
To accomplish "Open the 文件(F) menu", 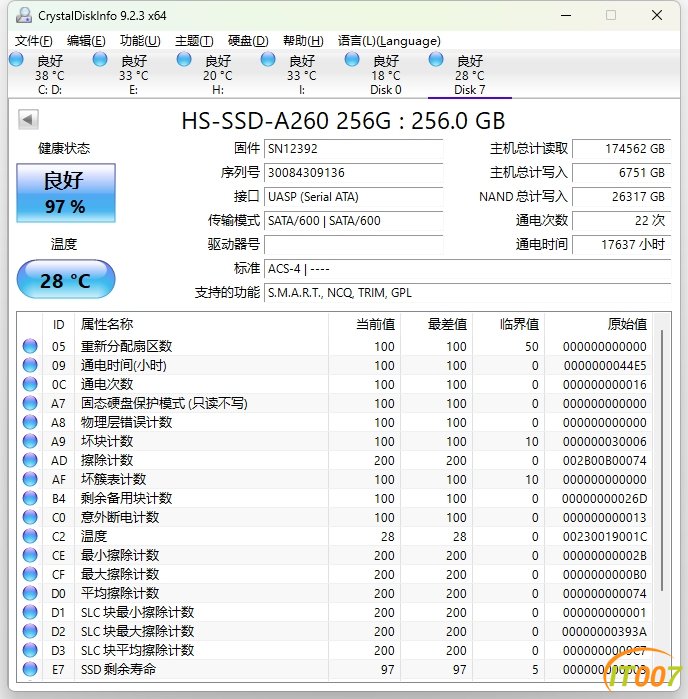I will 33,41.
